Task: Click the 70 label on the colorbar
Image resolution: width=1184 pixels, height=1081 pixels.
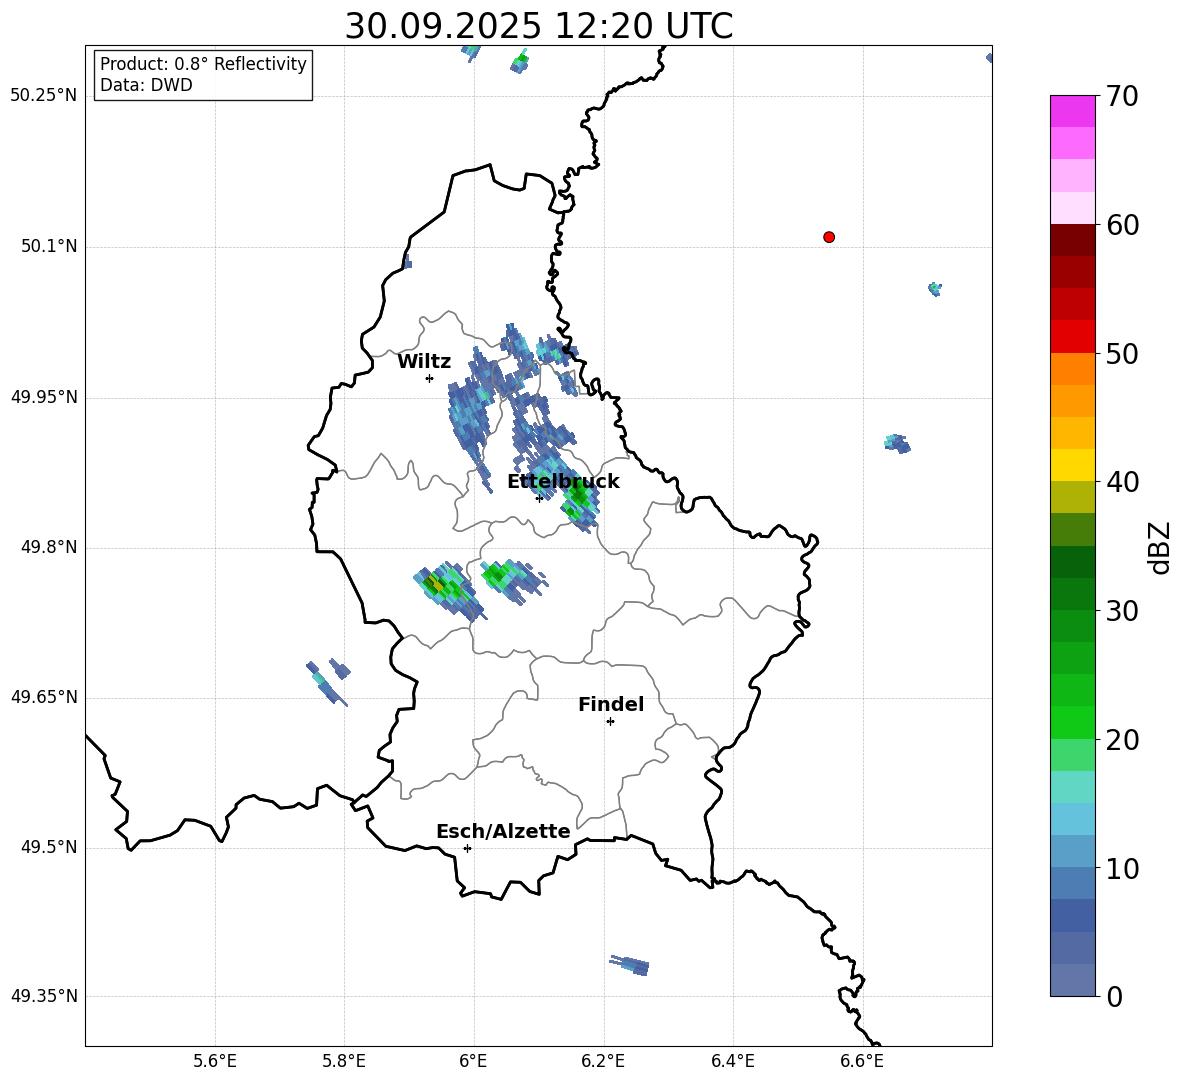Action: [x=1122, y=97]
